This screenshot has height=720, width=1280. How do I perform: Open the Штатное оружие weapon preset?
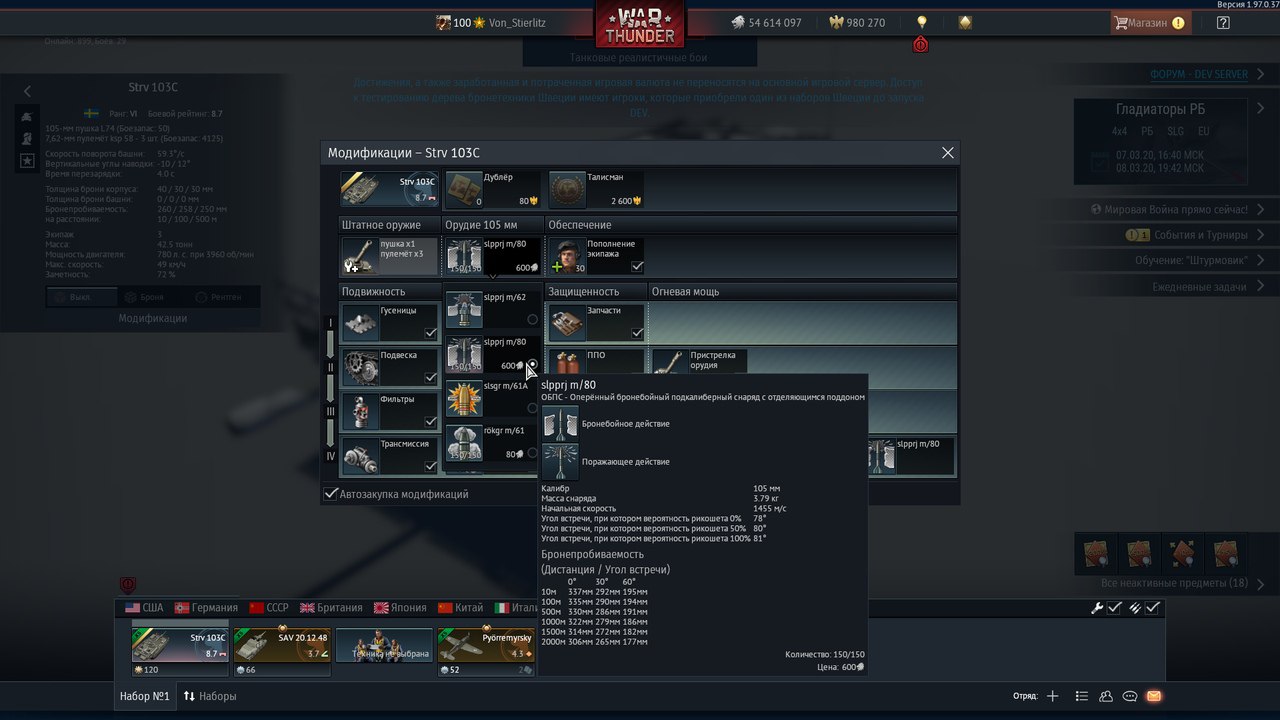pos(390,256)
